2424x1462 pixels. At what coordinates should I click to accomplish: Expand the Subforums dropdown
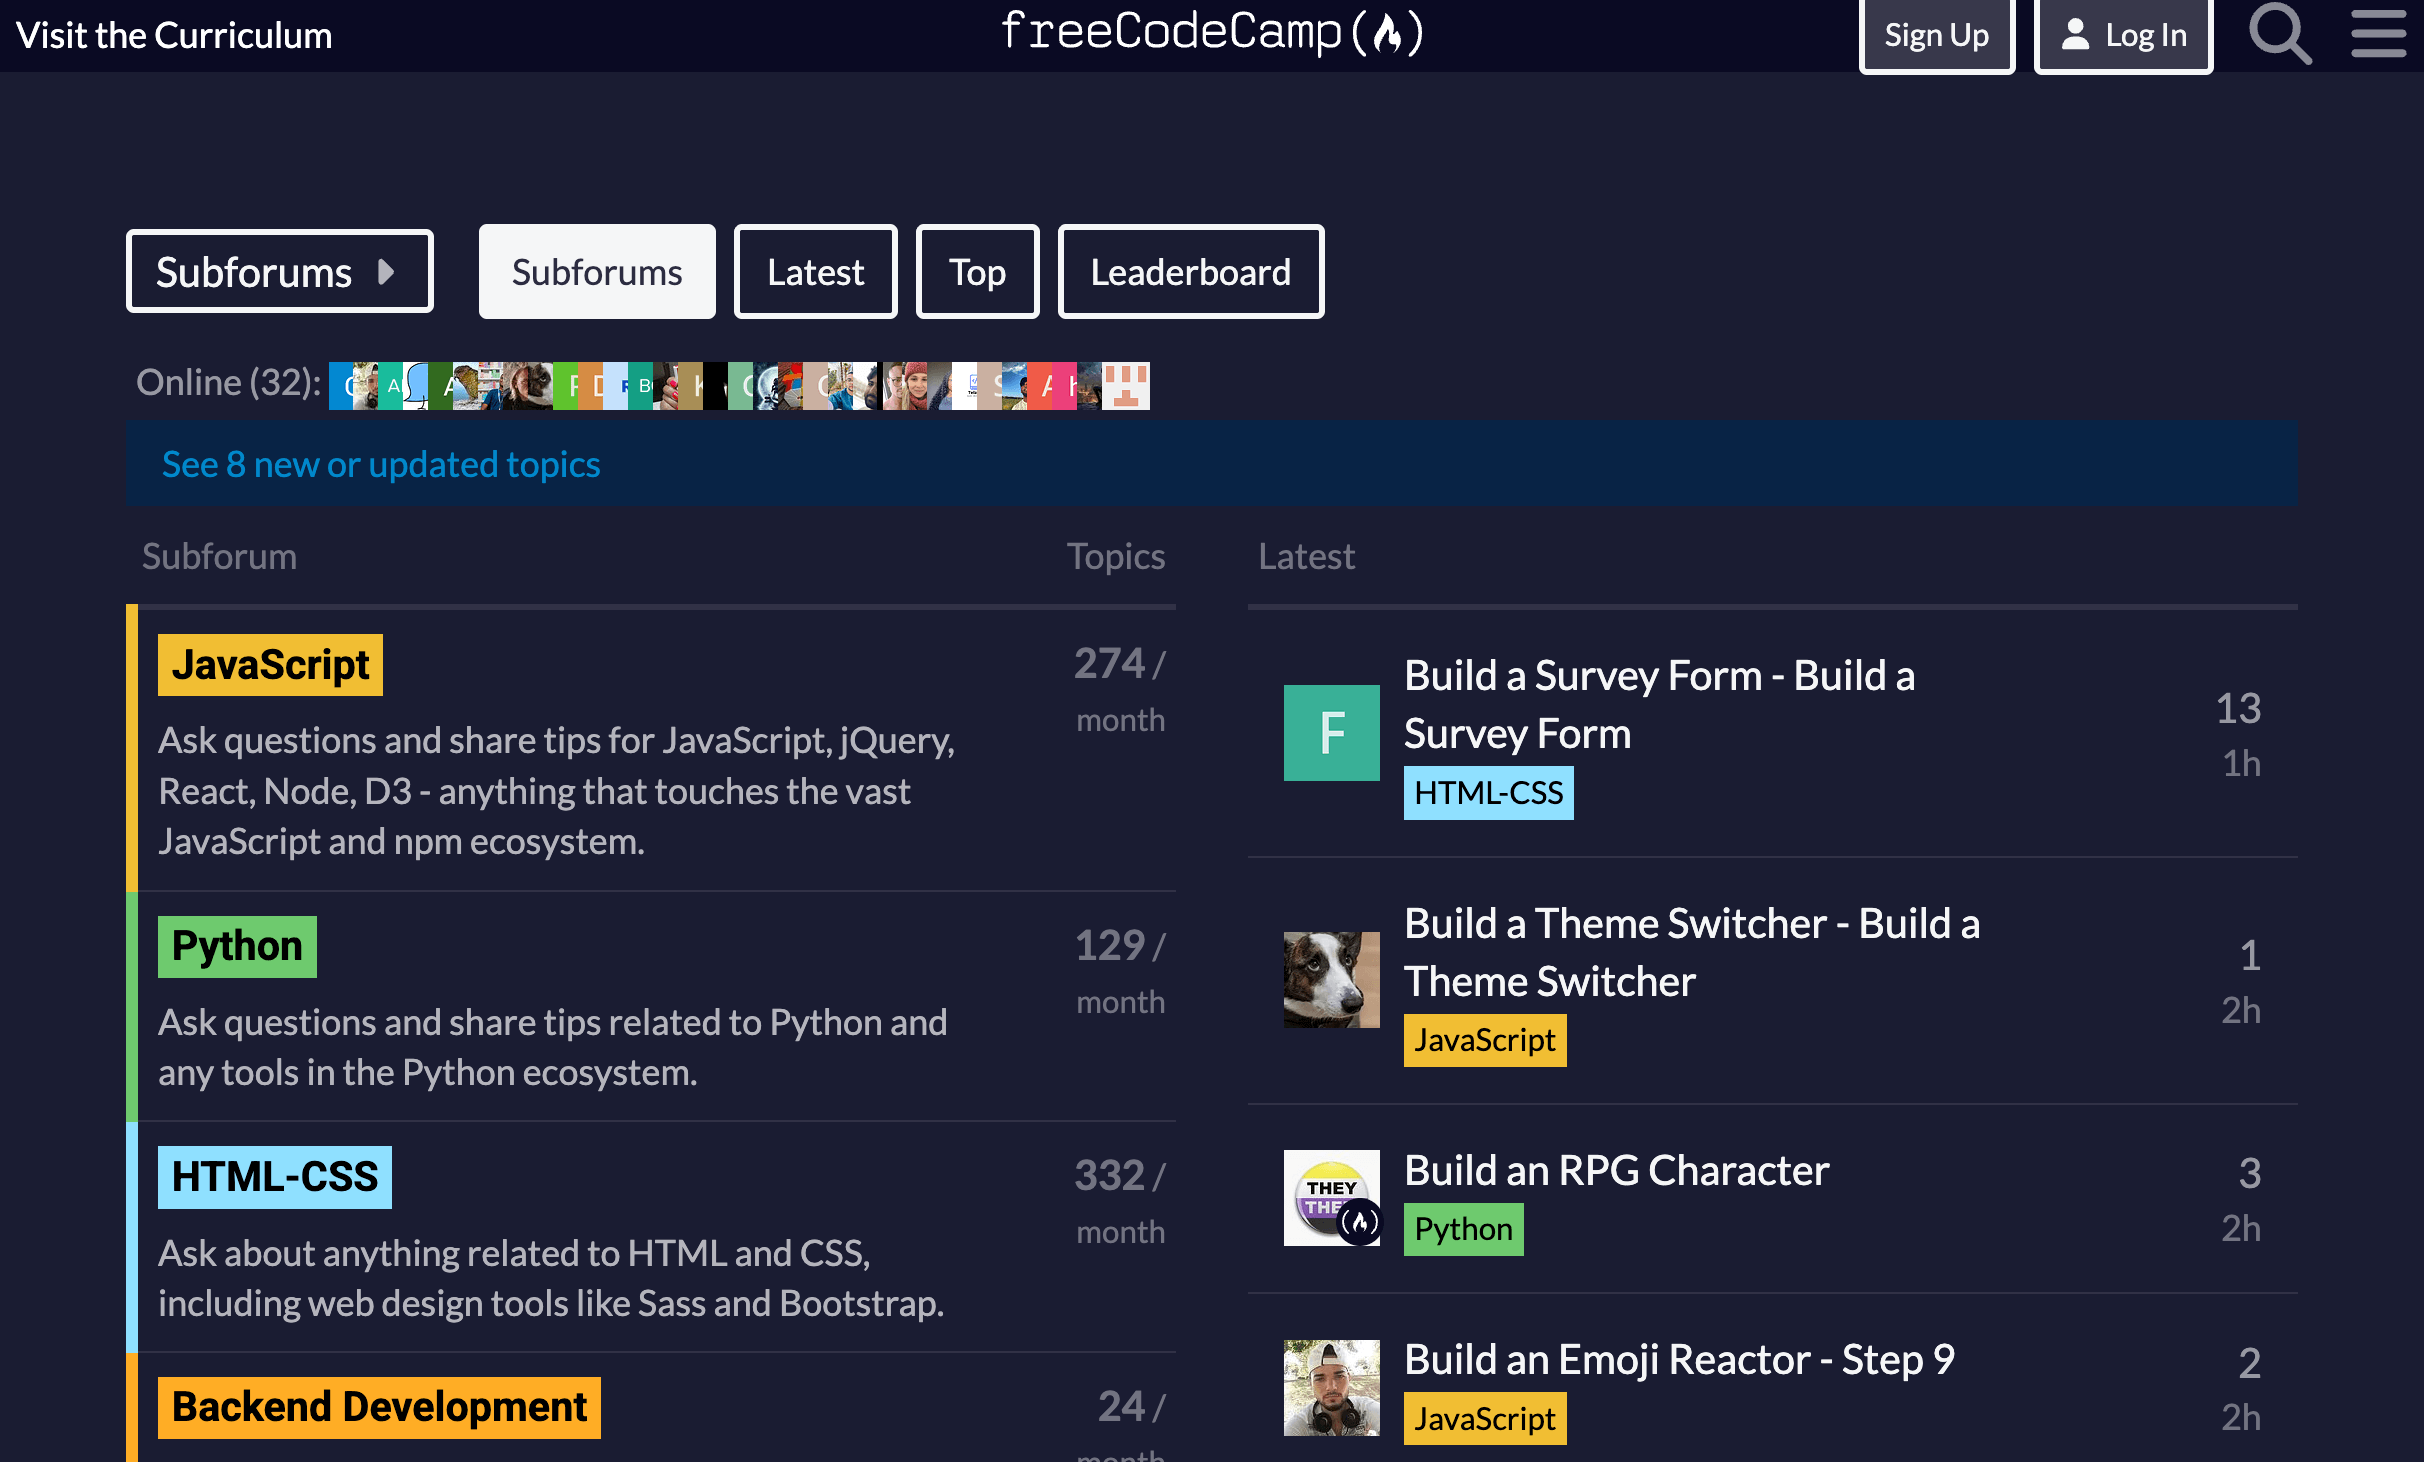[279, 270]
